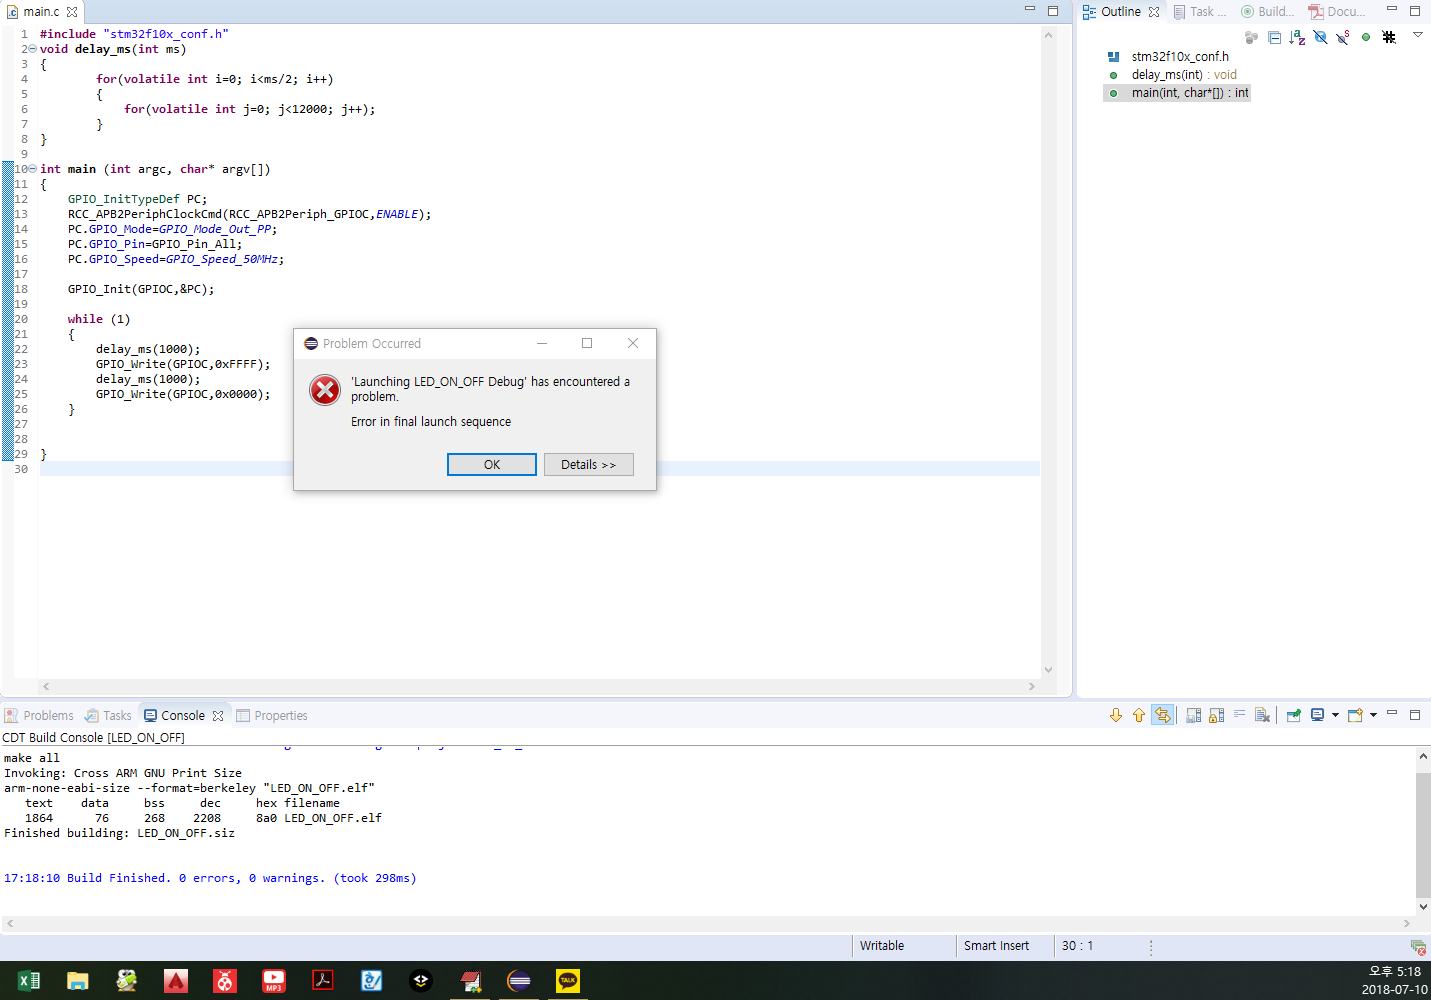Screen dimensions: 1431x1000
Task: Click Scroll Lock icon in Console toolbar
Action: tap(1216, 715)
